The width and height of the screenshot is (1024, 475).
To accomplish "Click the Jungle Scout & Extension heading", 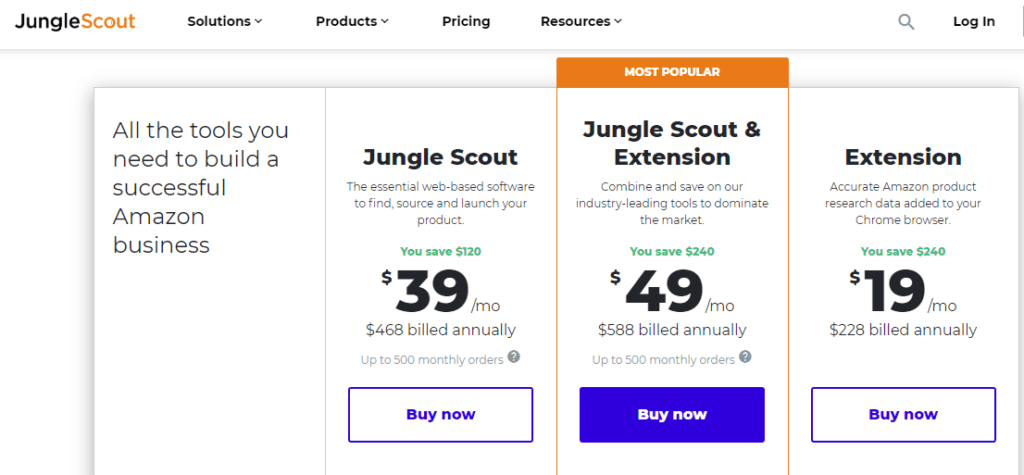I will tap(672, 143).
